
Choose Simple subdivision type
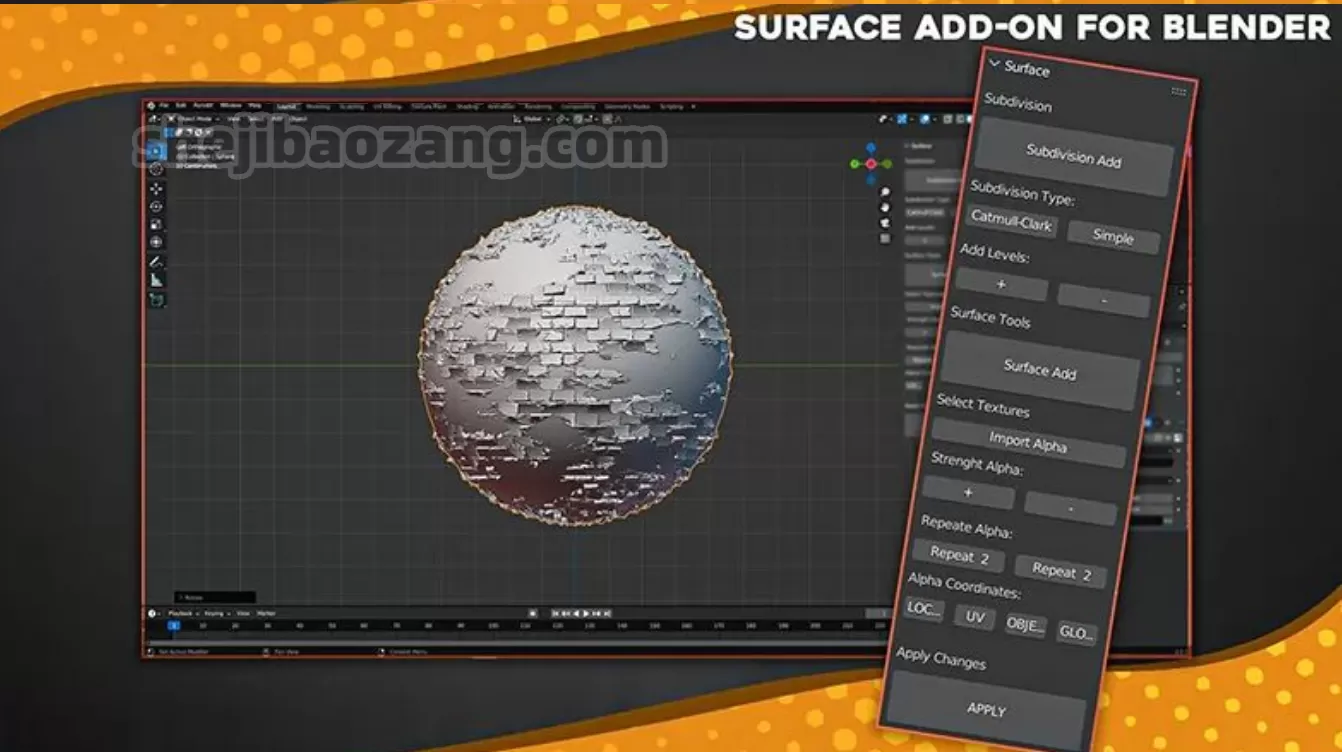point(1113,238)
